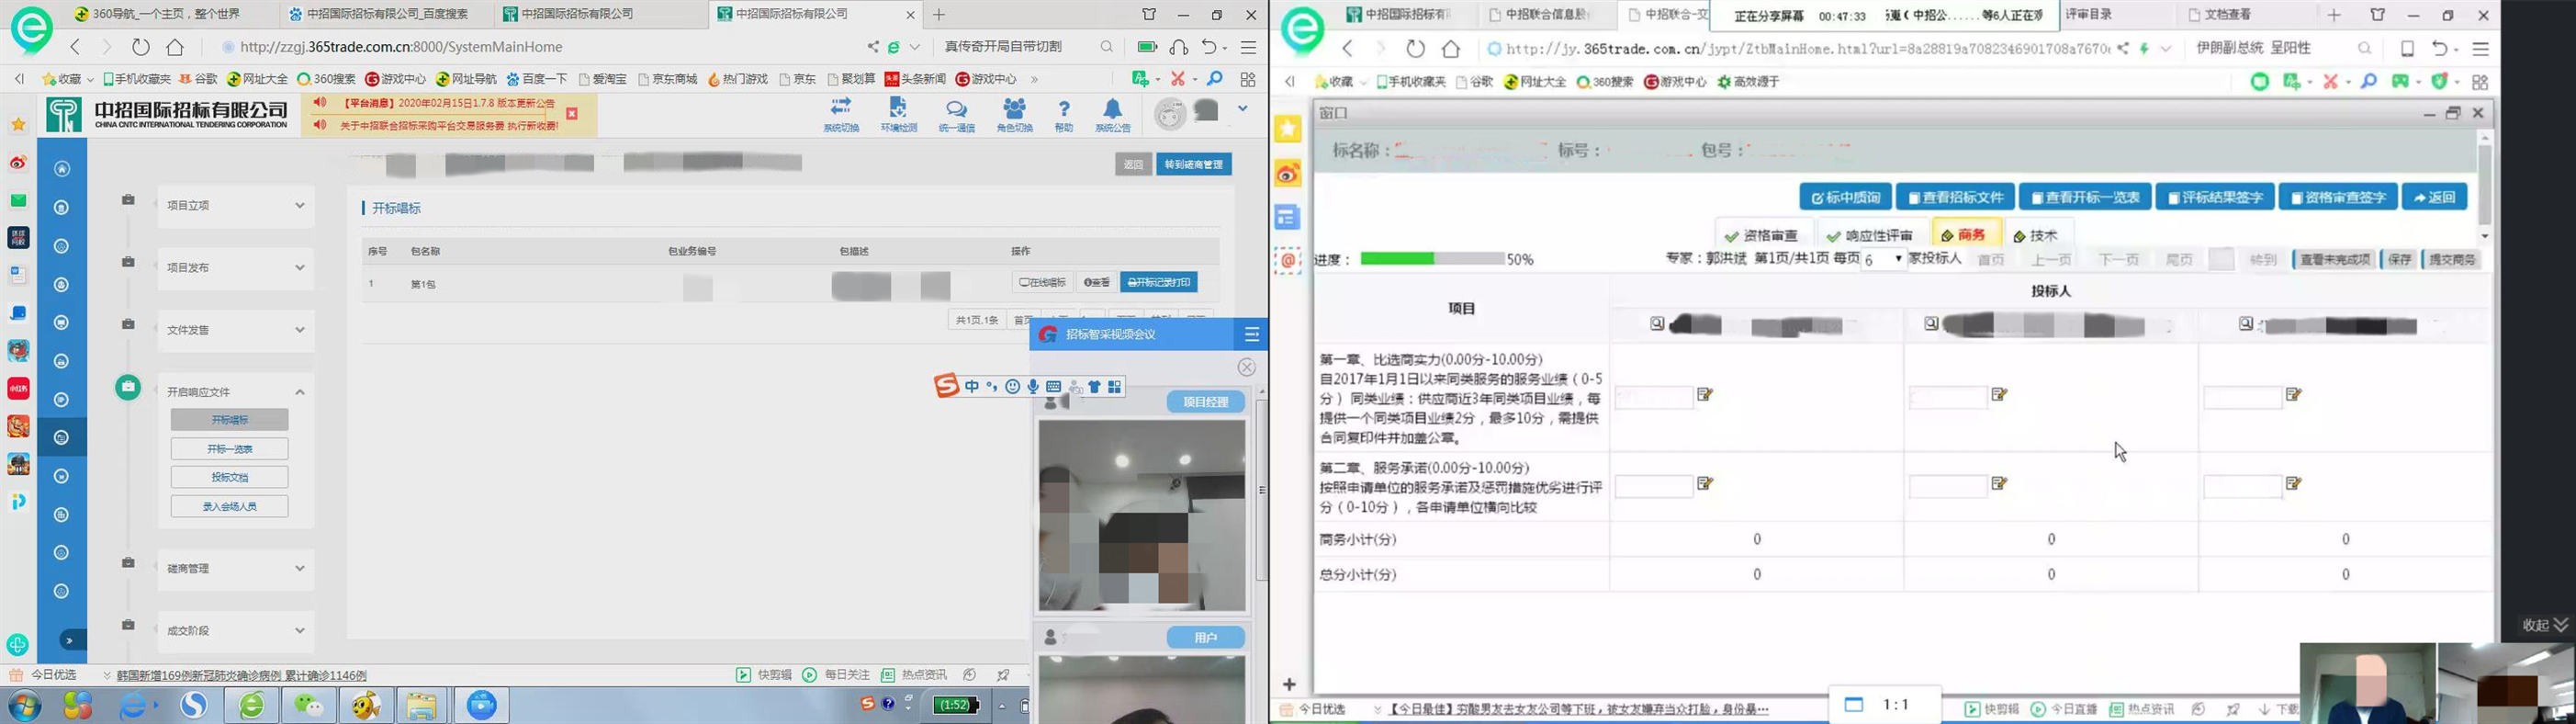Click the 开标记录打印 print button

[1158, 283]
